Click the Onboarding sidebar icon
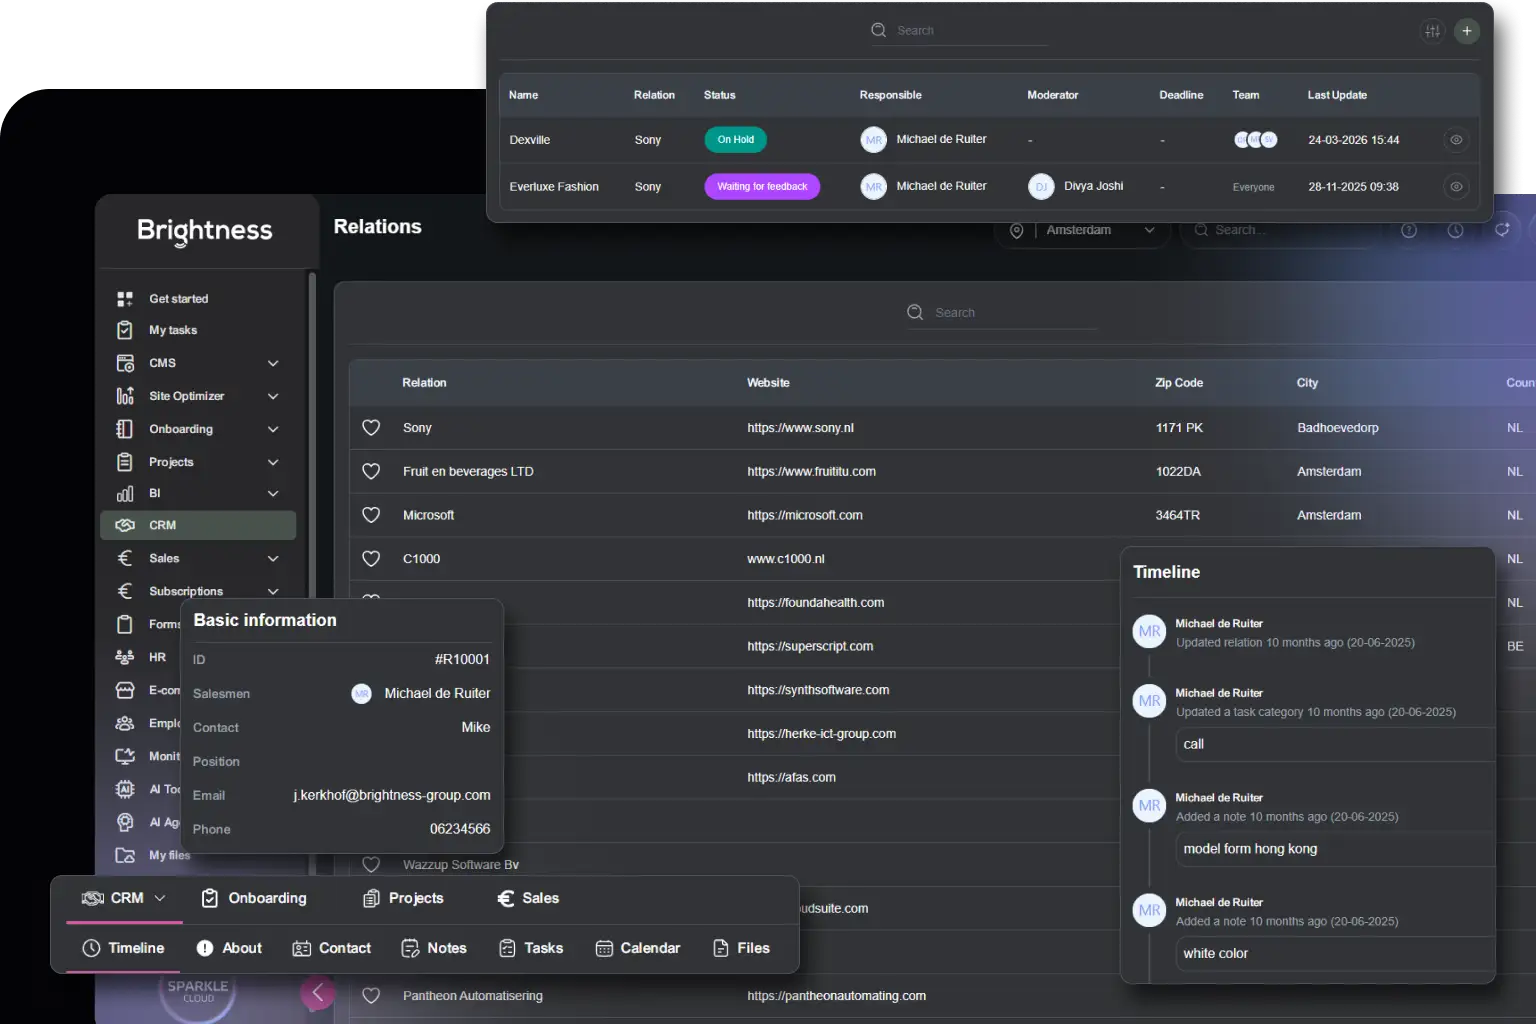Image resolution: width=1536 pixels, height=1024 pixels. pos(125,429)
